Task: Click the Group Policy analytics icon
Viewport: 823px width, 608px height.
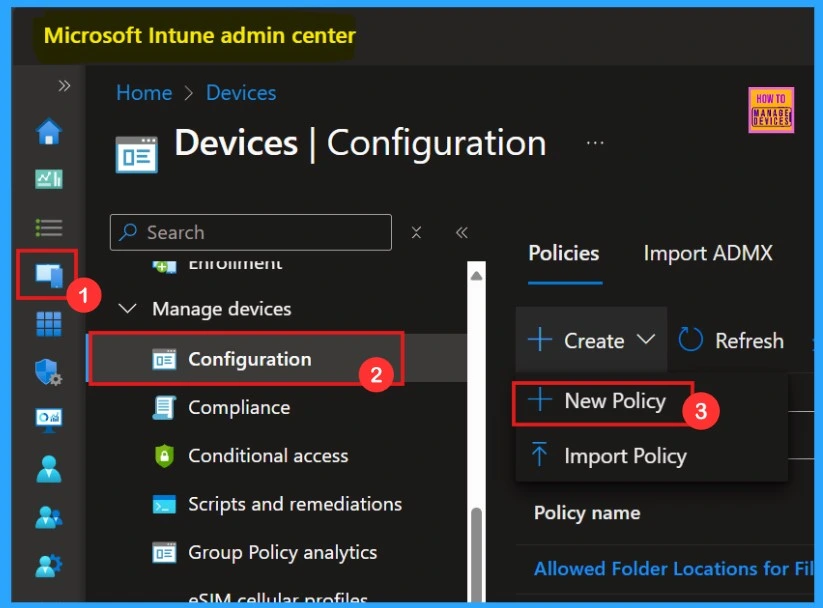Action: coord(164,552)
